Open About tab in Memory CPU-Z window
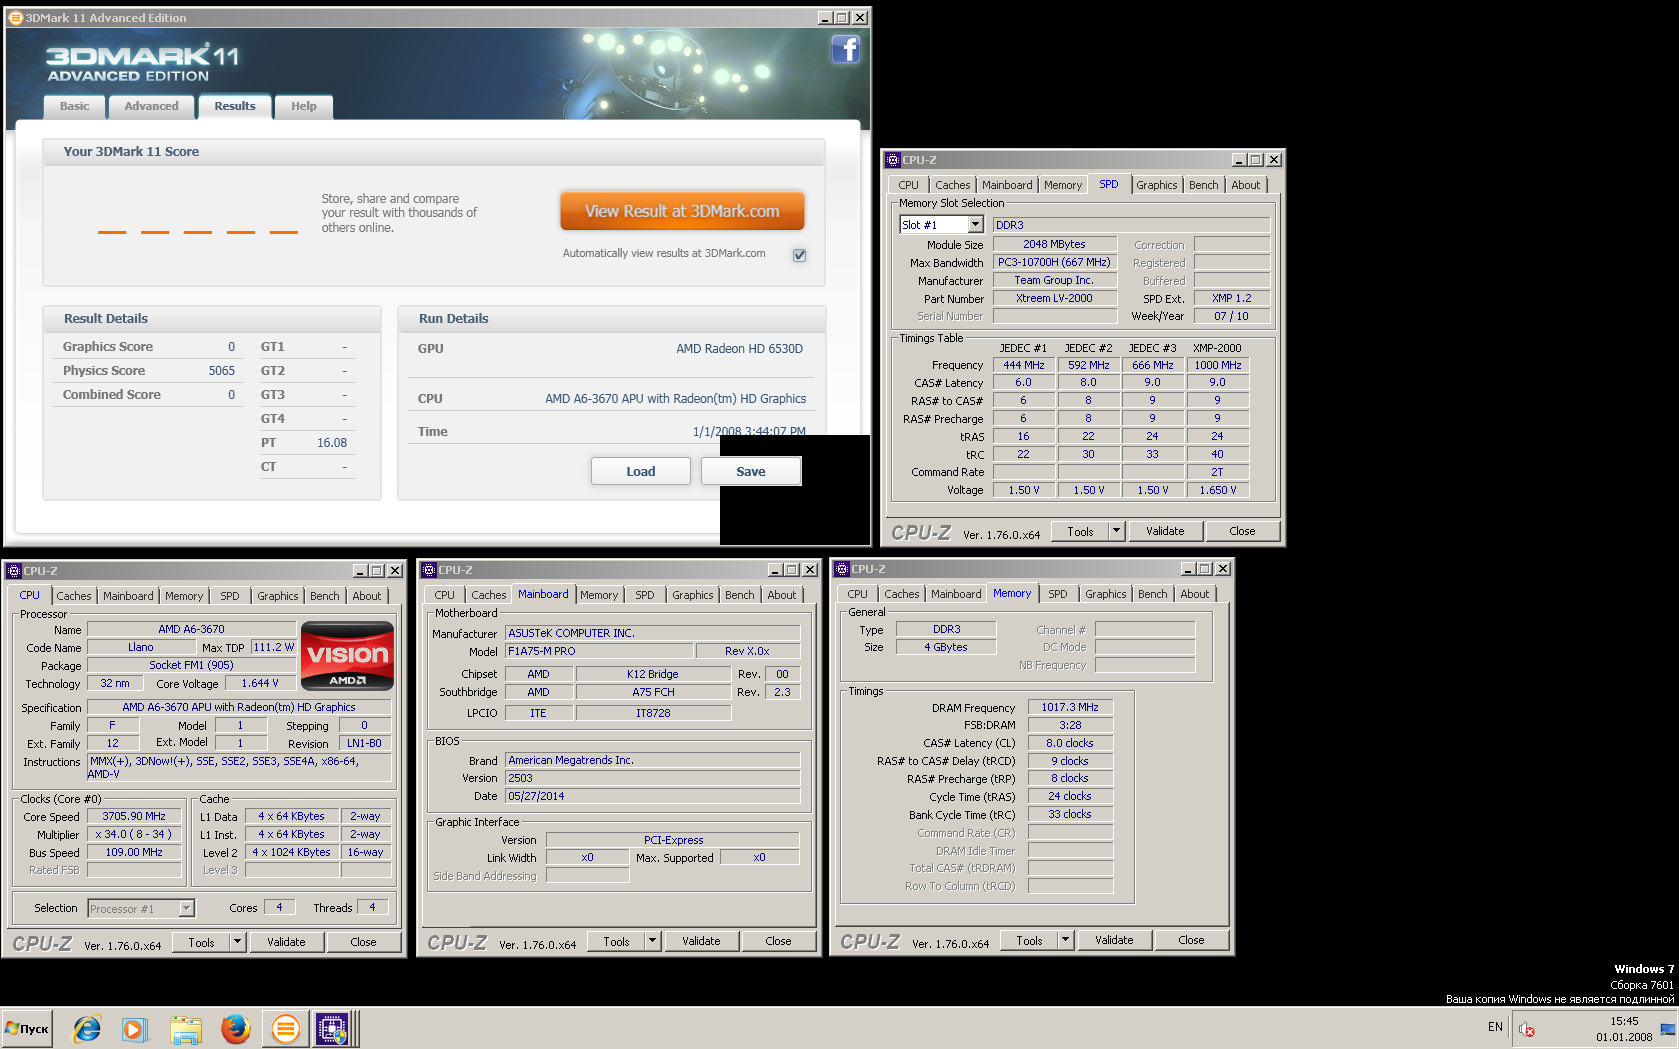 coord(1194,594)
